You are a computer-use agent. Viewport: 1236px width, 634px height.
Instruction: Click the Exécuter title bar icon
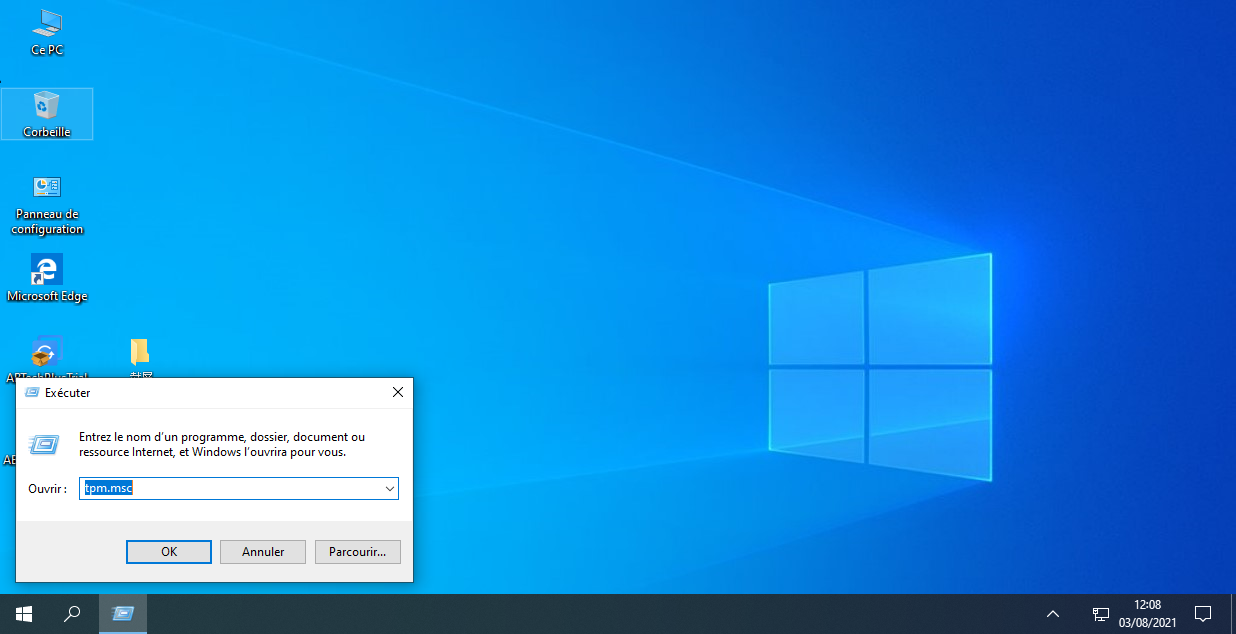pos(32,393)
